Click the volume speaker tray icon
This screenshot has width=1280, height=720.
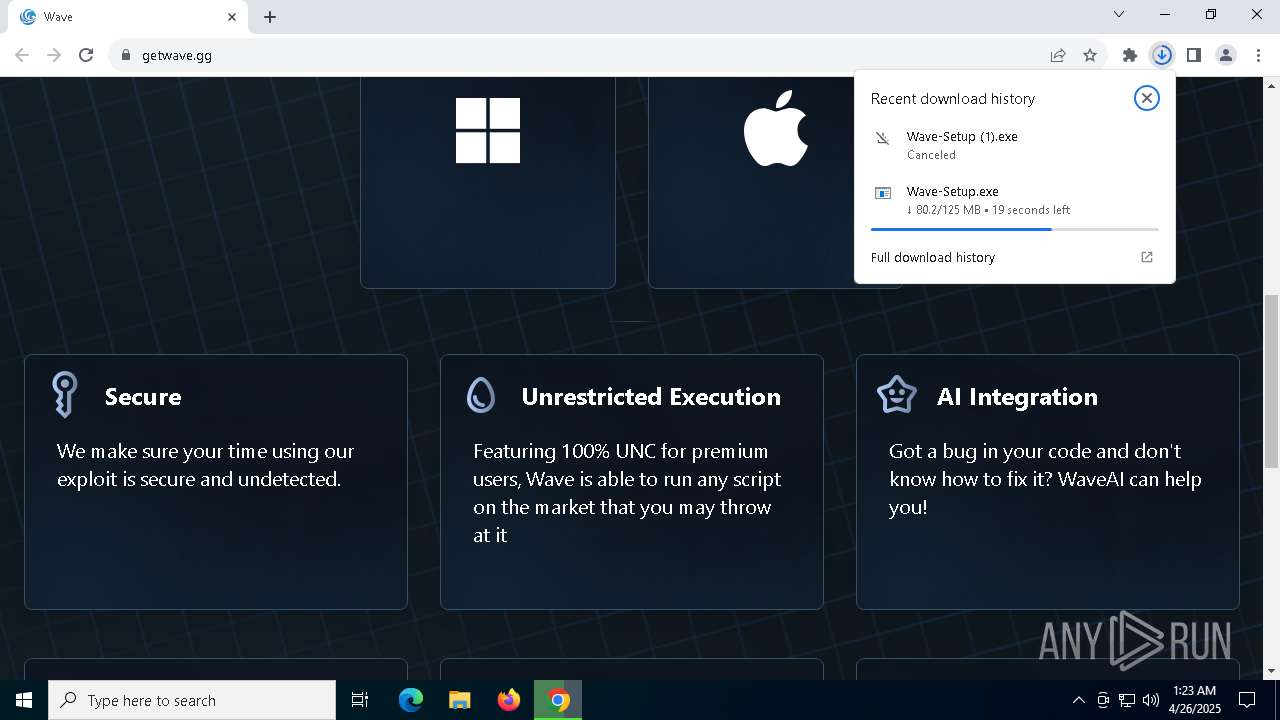click(x=1151, y=700)
